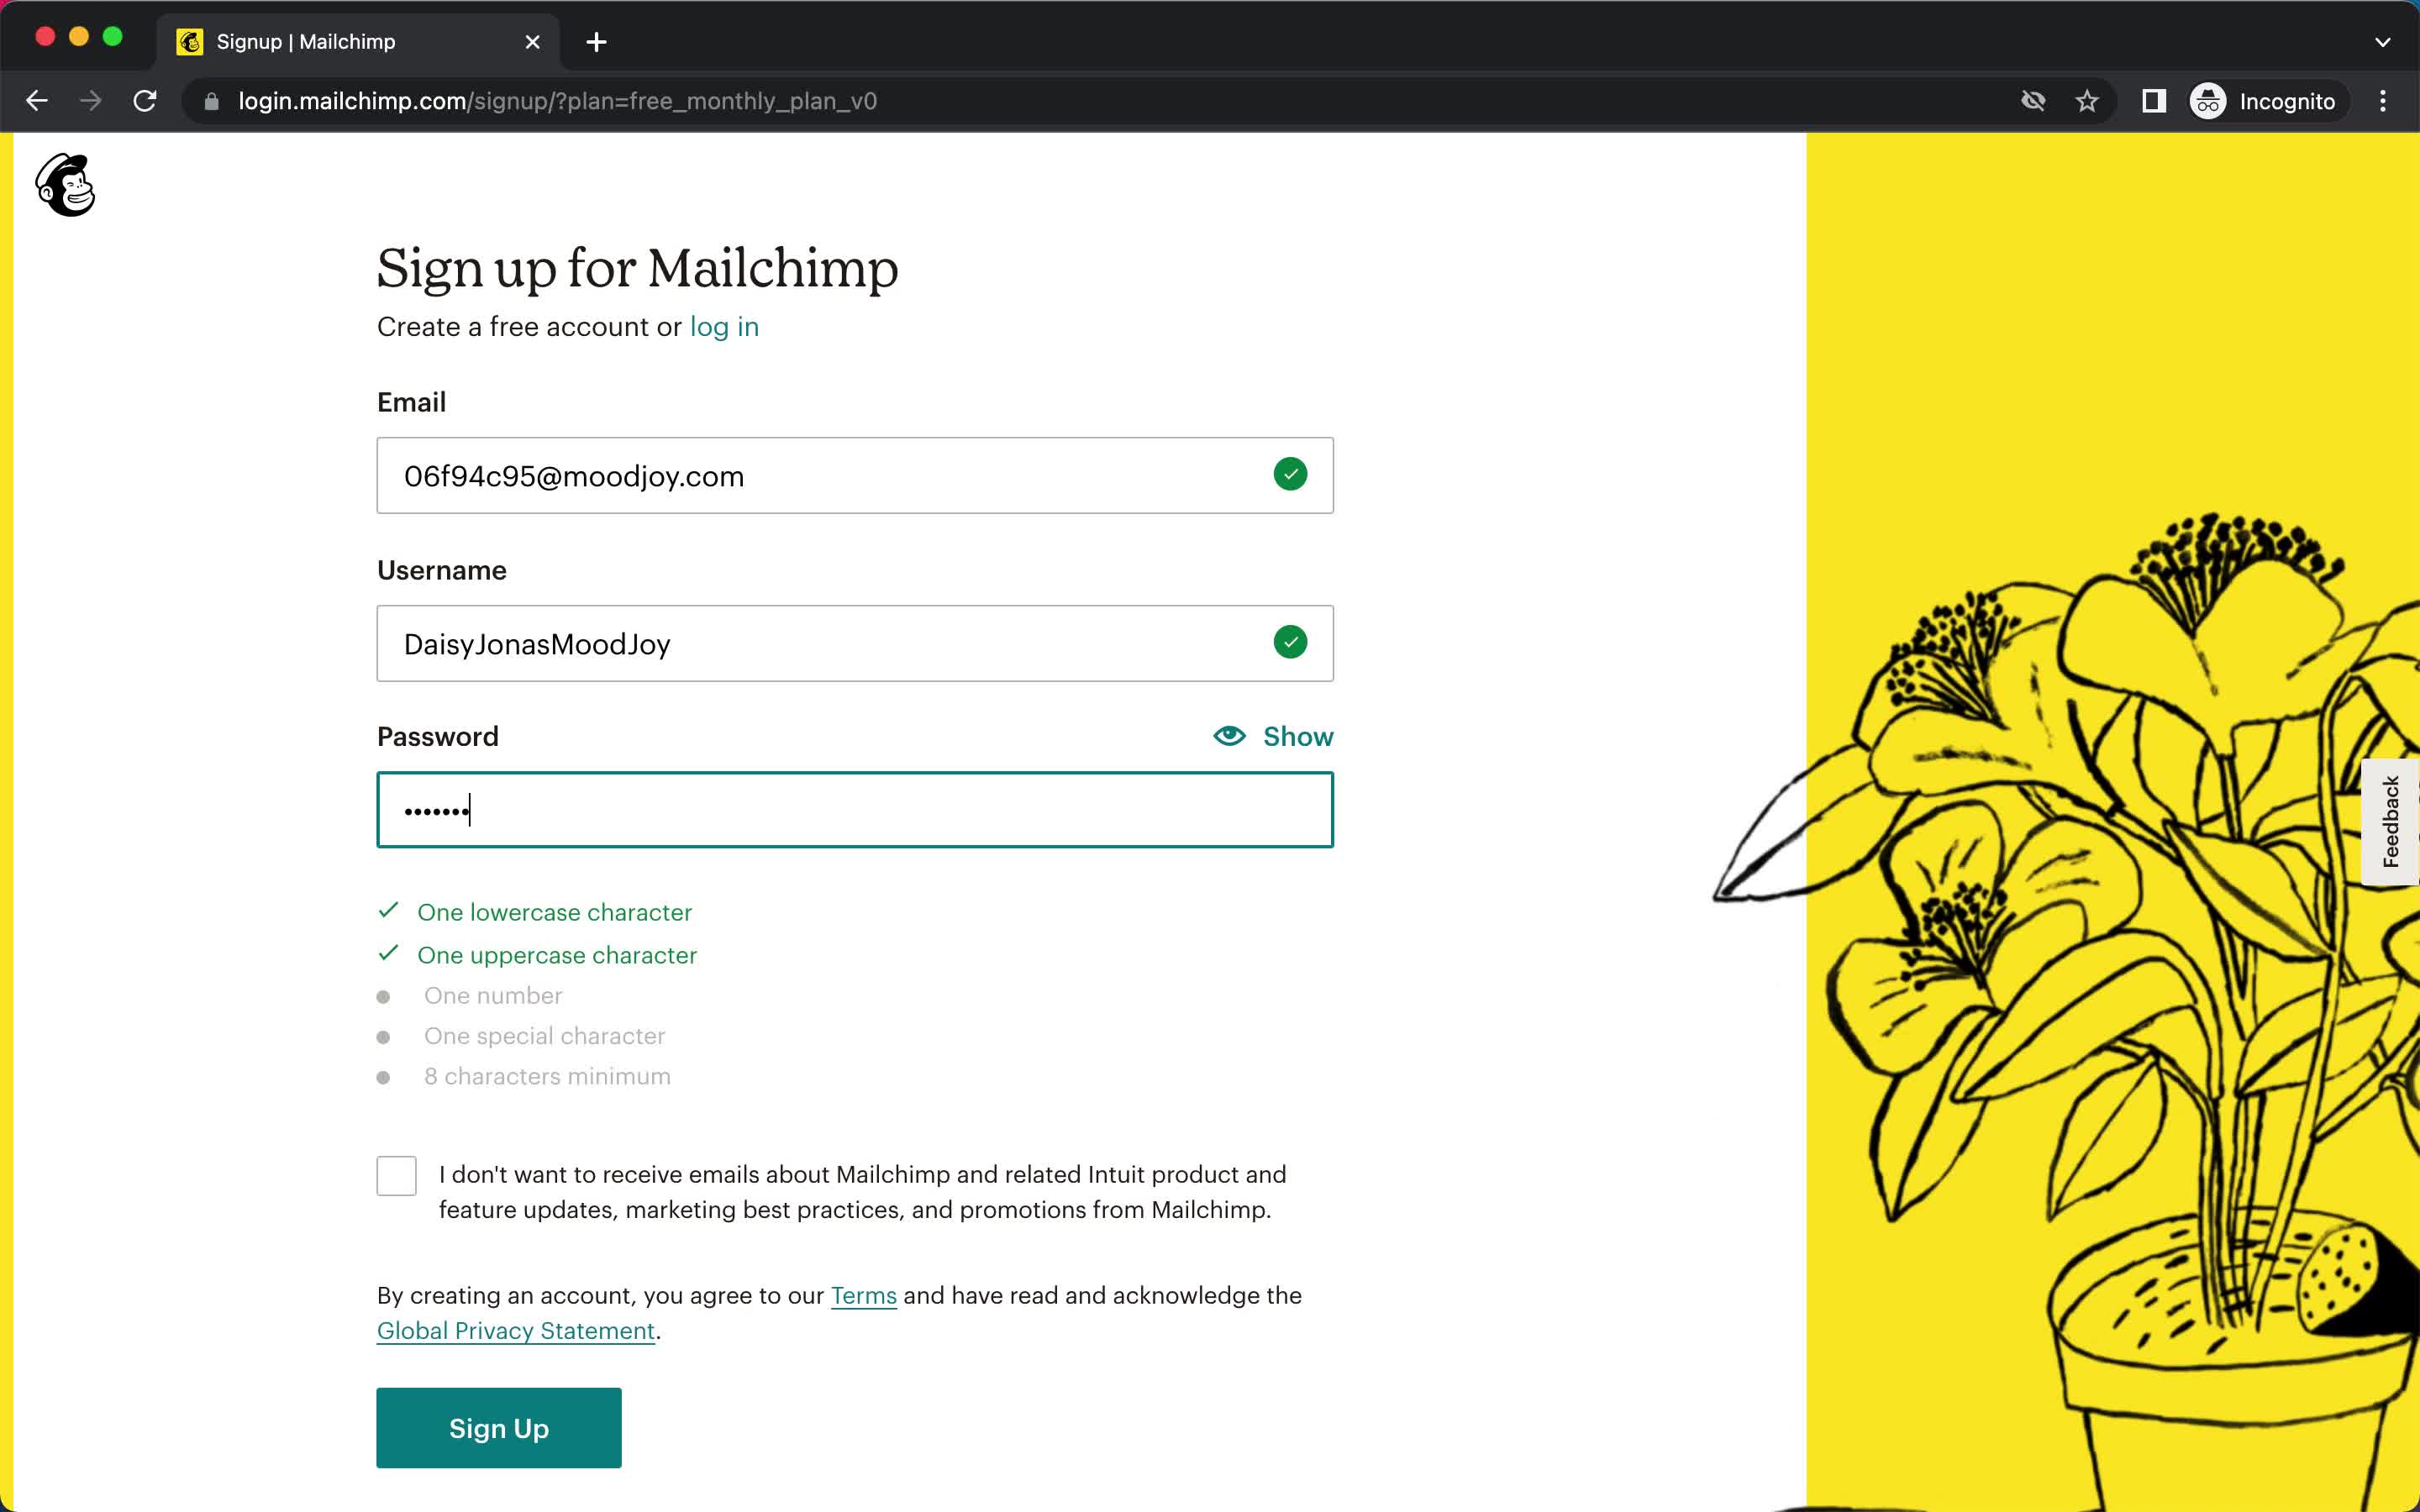The width and height of the screenshot is (2420, 1512).
Task: Click 'One number' requirement text
Action: tap(493, 995)
